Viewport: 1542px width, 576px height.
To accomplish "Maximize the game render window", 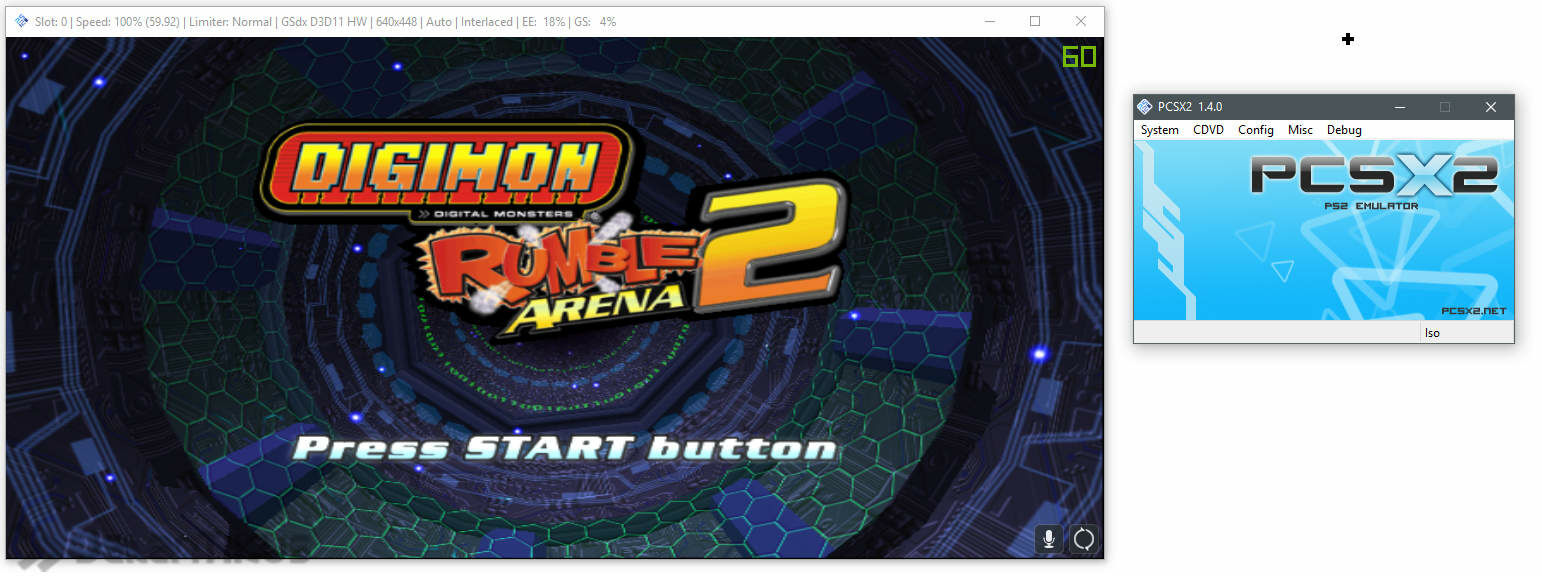I will click(1035, 21).
